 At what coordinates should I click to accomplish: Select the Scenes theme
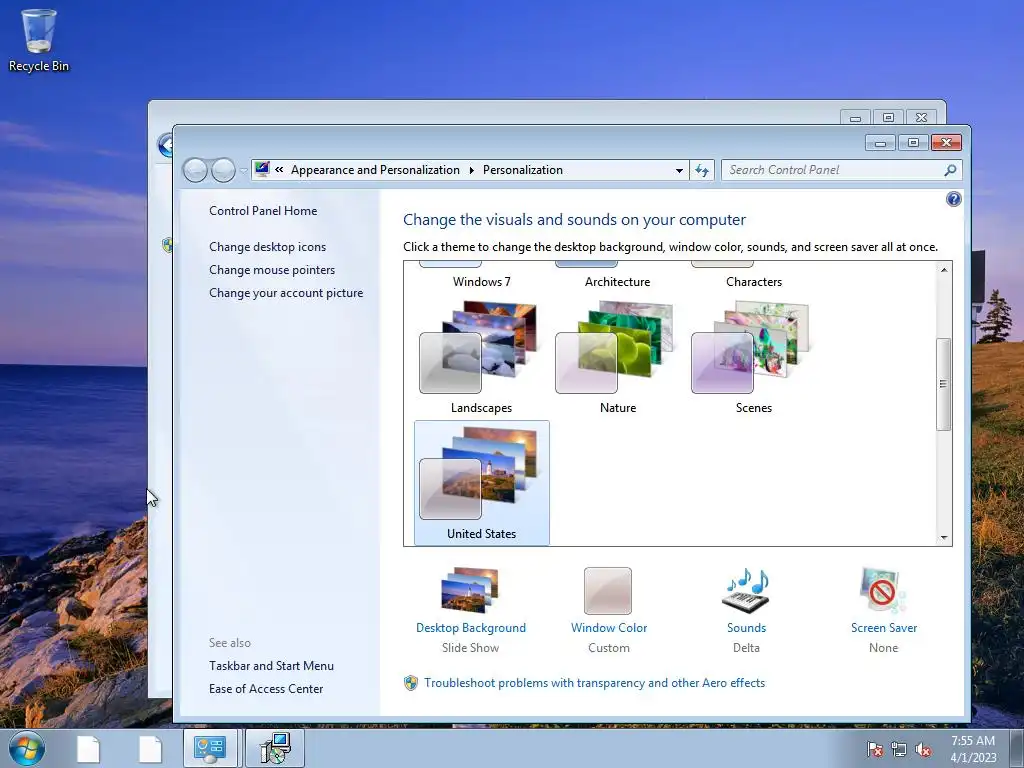pos(754,357)
